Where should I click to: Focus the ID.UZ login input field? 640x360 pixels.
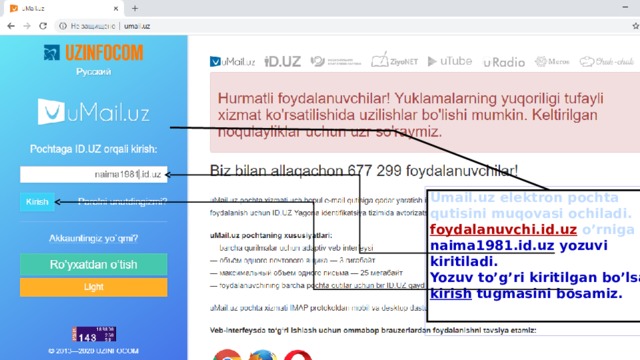93,174
